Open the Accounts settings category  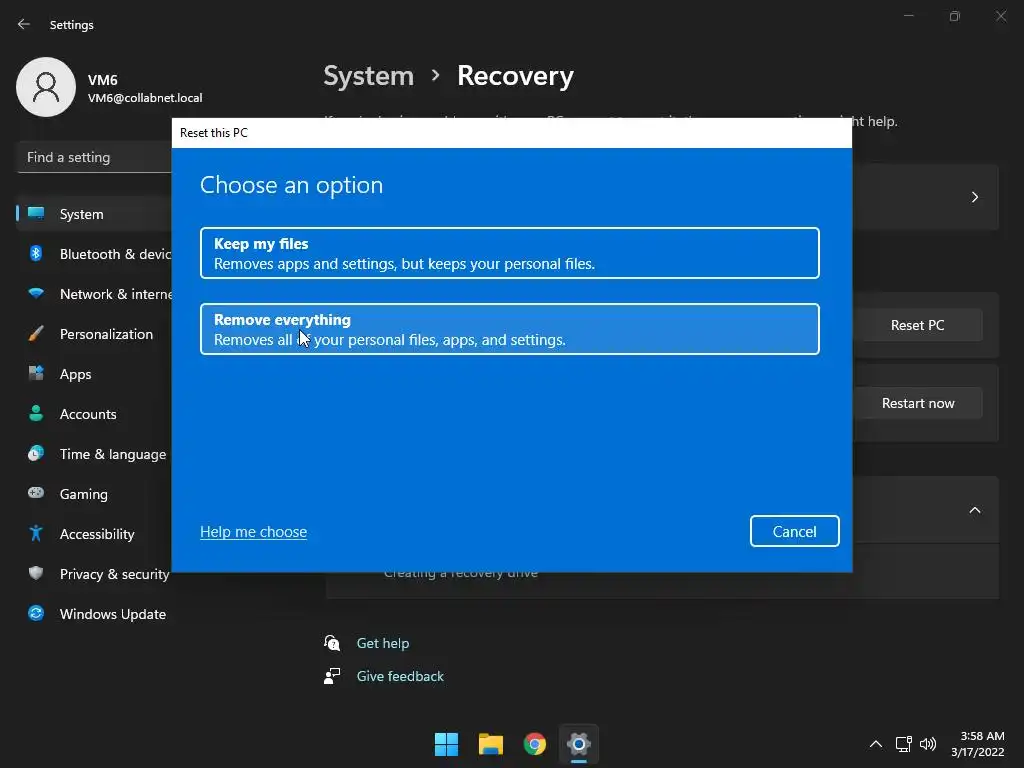pyautogui.click(x=94, y=414)
